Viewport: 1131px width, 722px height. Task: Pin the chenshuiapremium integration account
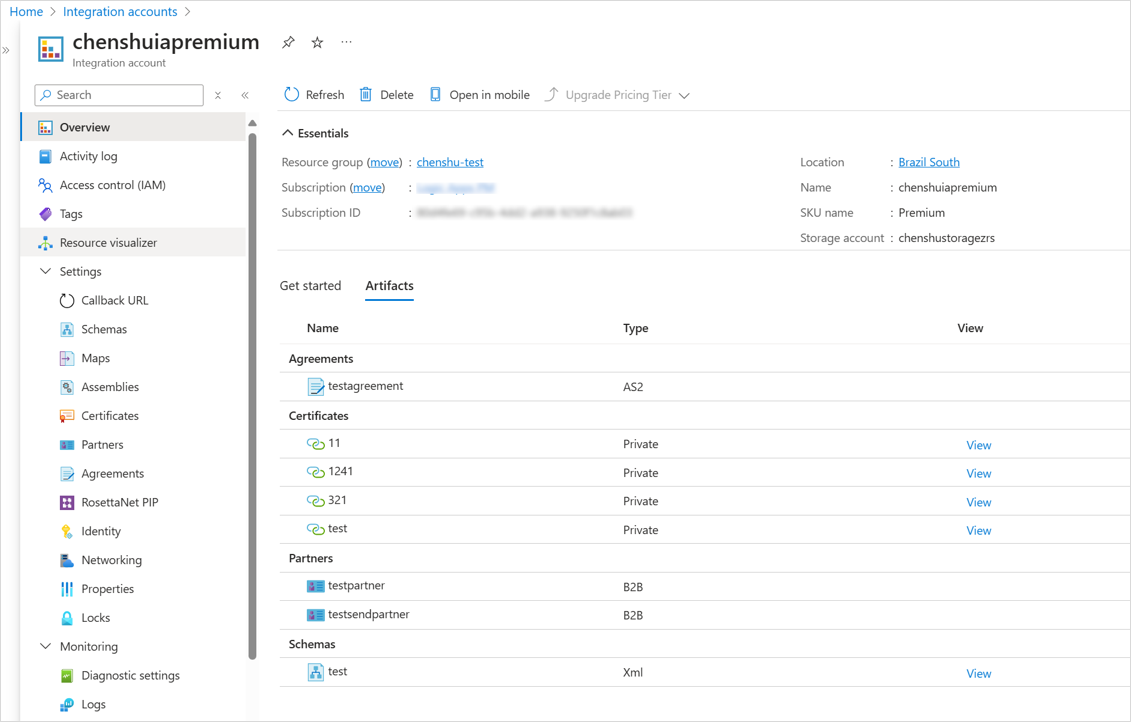click(288, 42)
